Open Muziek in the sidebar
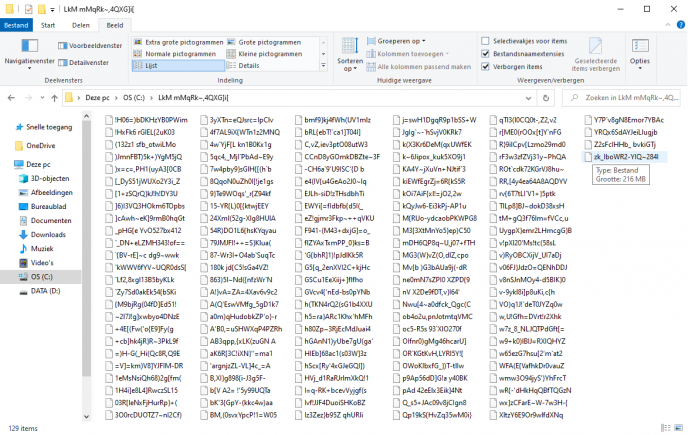This screenshot has height=435, width=688. tap(36, 249)
